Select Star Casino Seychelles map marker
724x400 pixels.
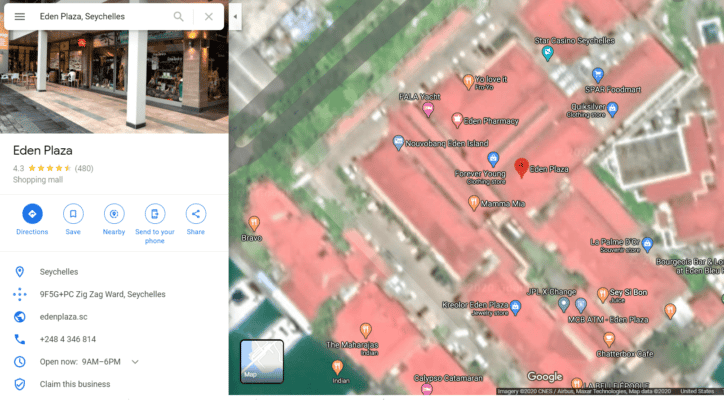tap(547, 53)
